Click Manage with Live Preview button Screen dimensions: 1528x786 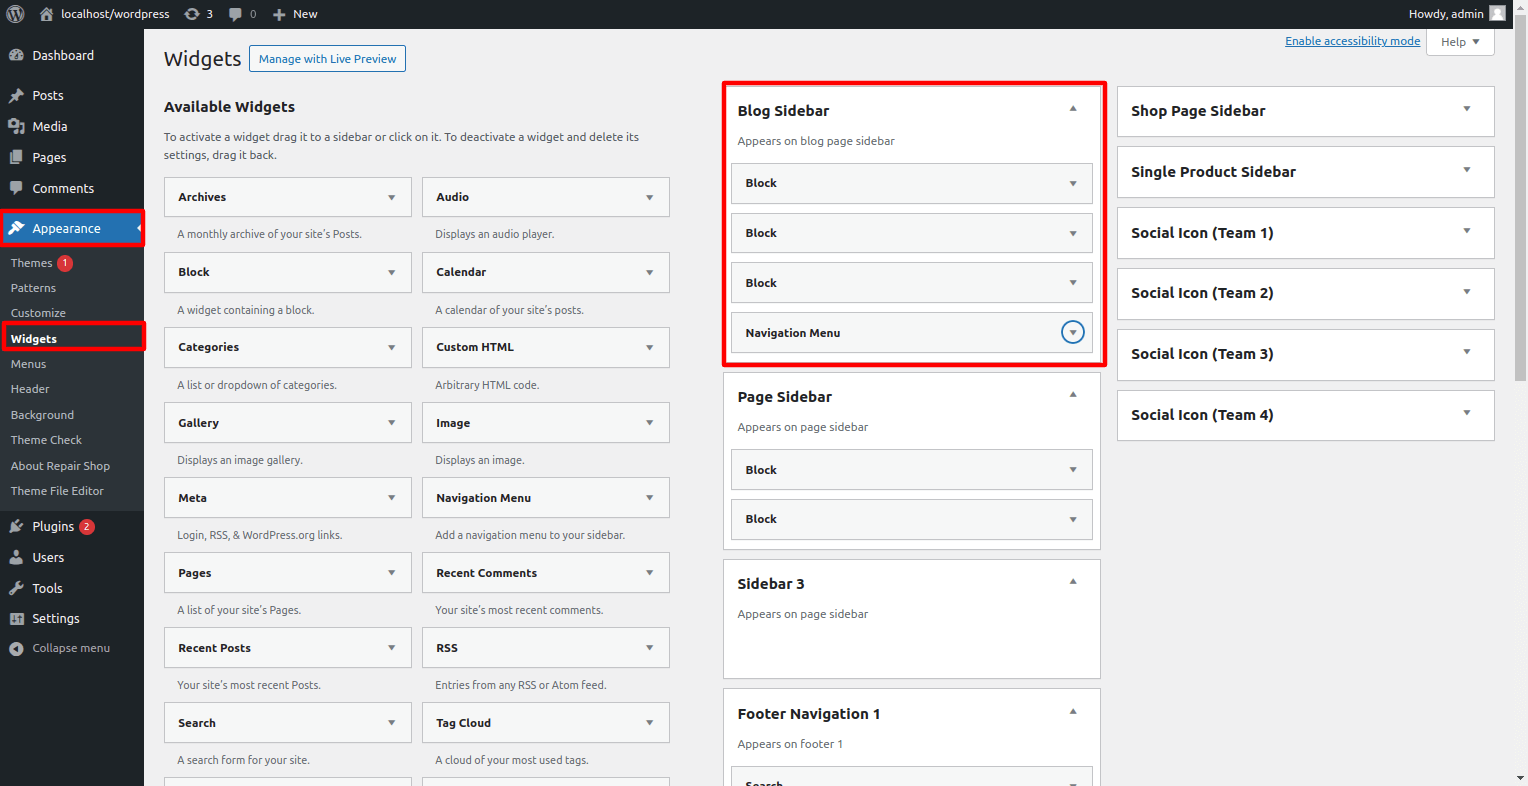point(327,59)
